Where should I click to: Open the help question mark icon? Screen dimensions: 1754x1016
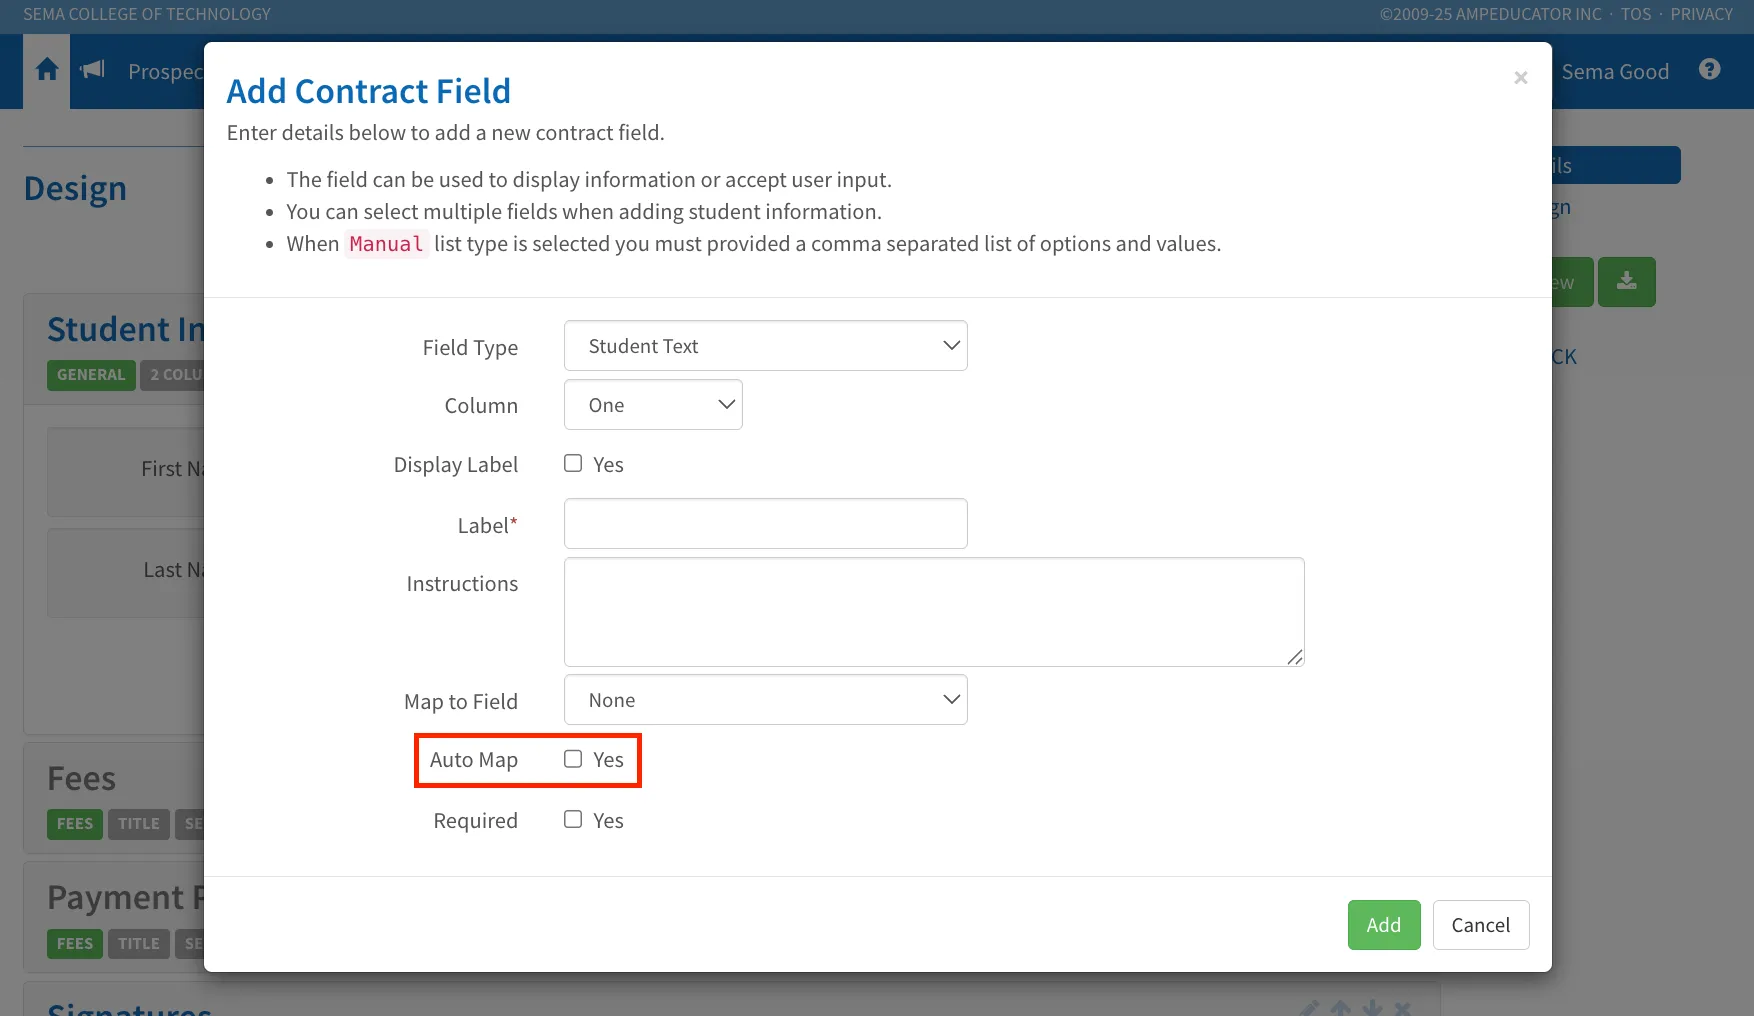tap(1710, 70)
